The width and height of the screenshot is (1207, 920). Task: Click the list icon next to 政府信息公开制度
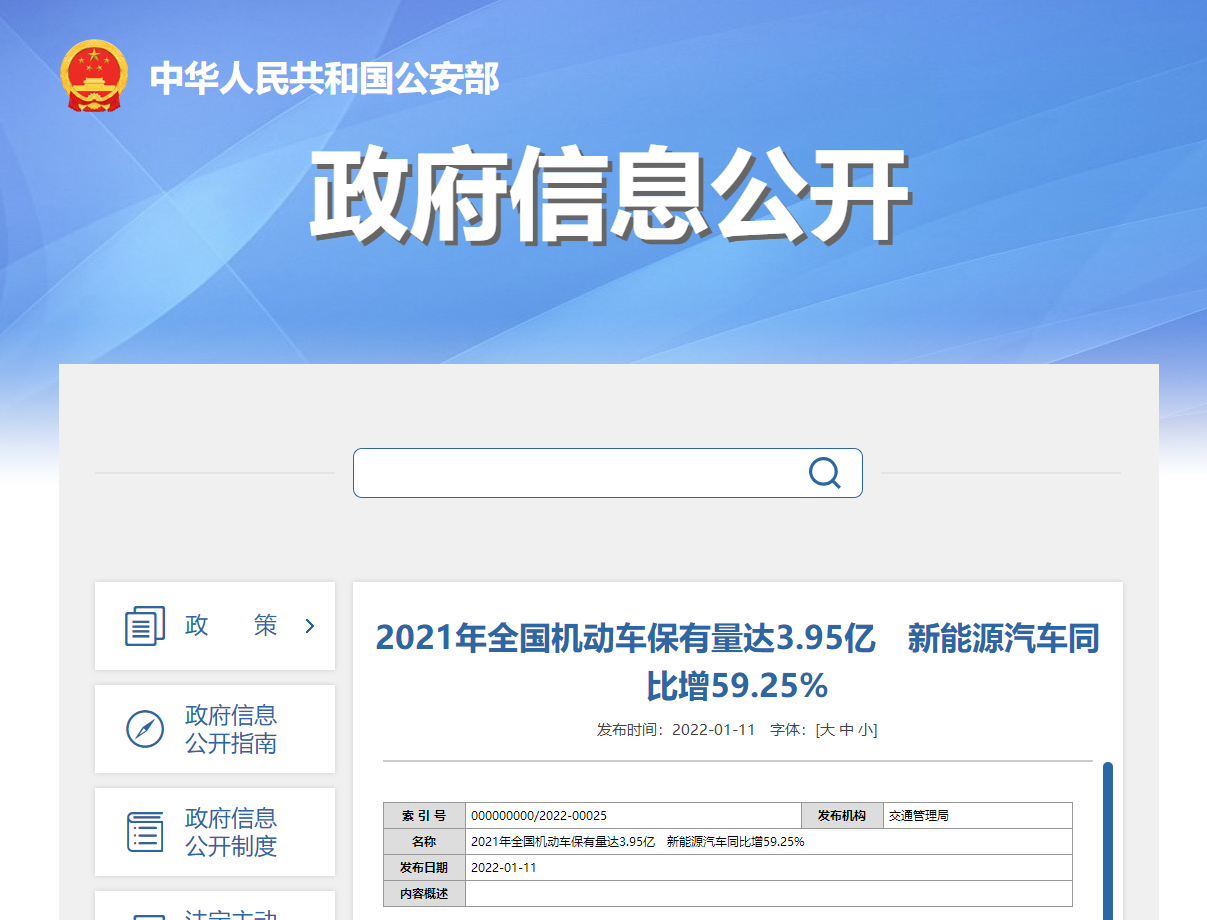click(x=146, y=832)
